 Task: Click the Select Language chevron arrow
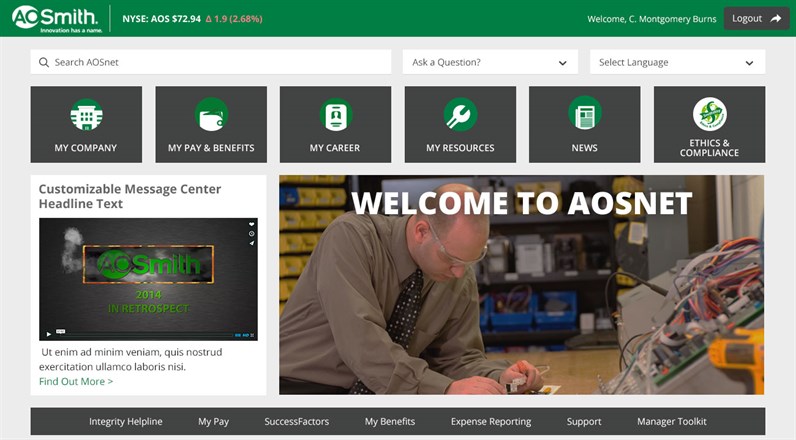coord(749,63)
